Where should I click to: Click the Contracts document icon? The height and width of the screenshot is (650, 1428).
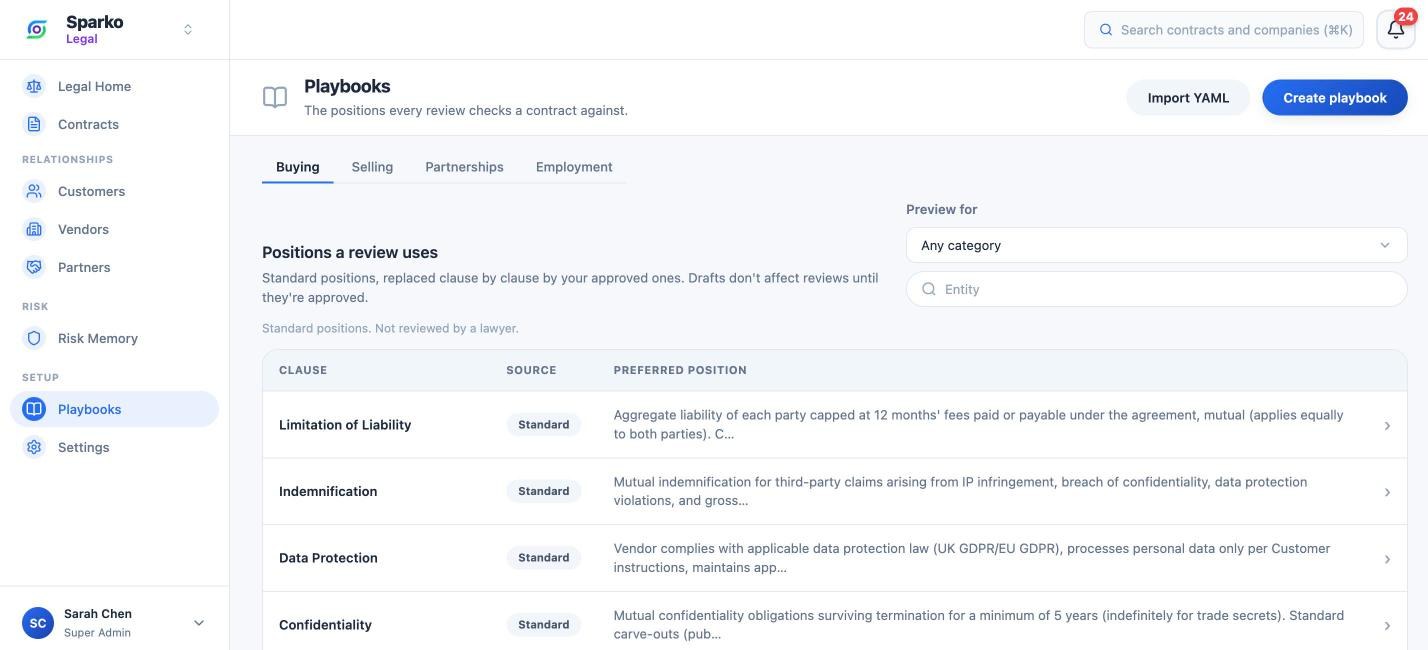34,124
